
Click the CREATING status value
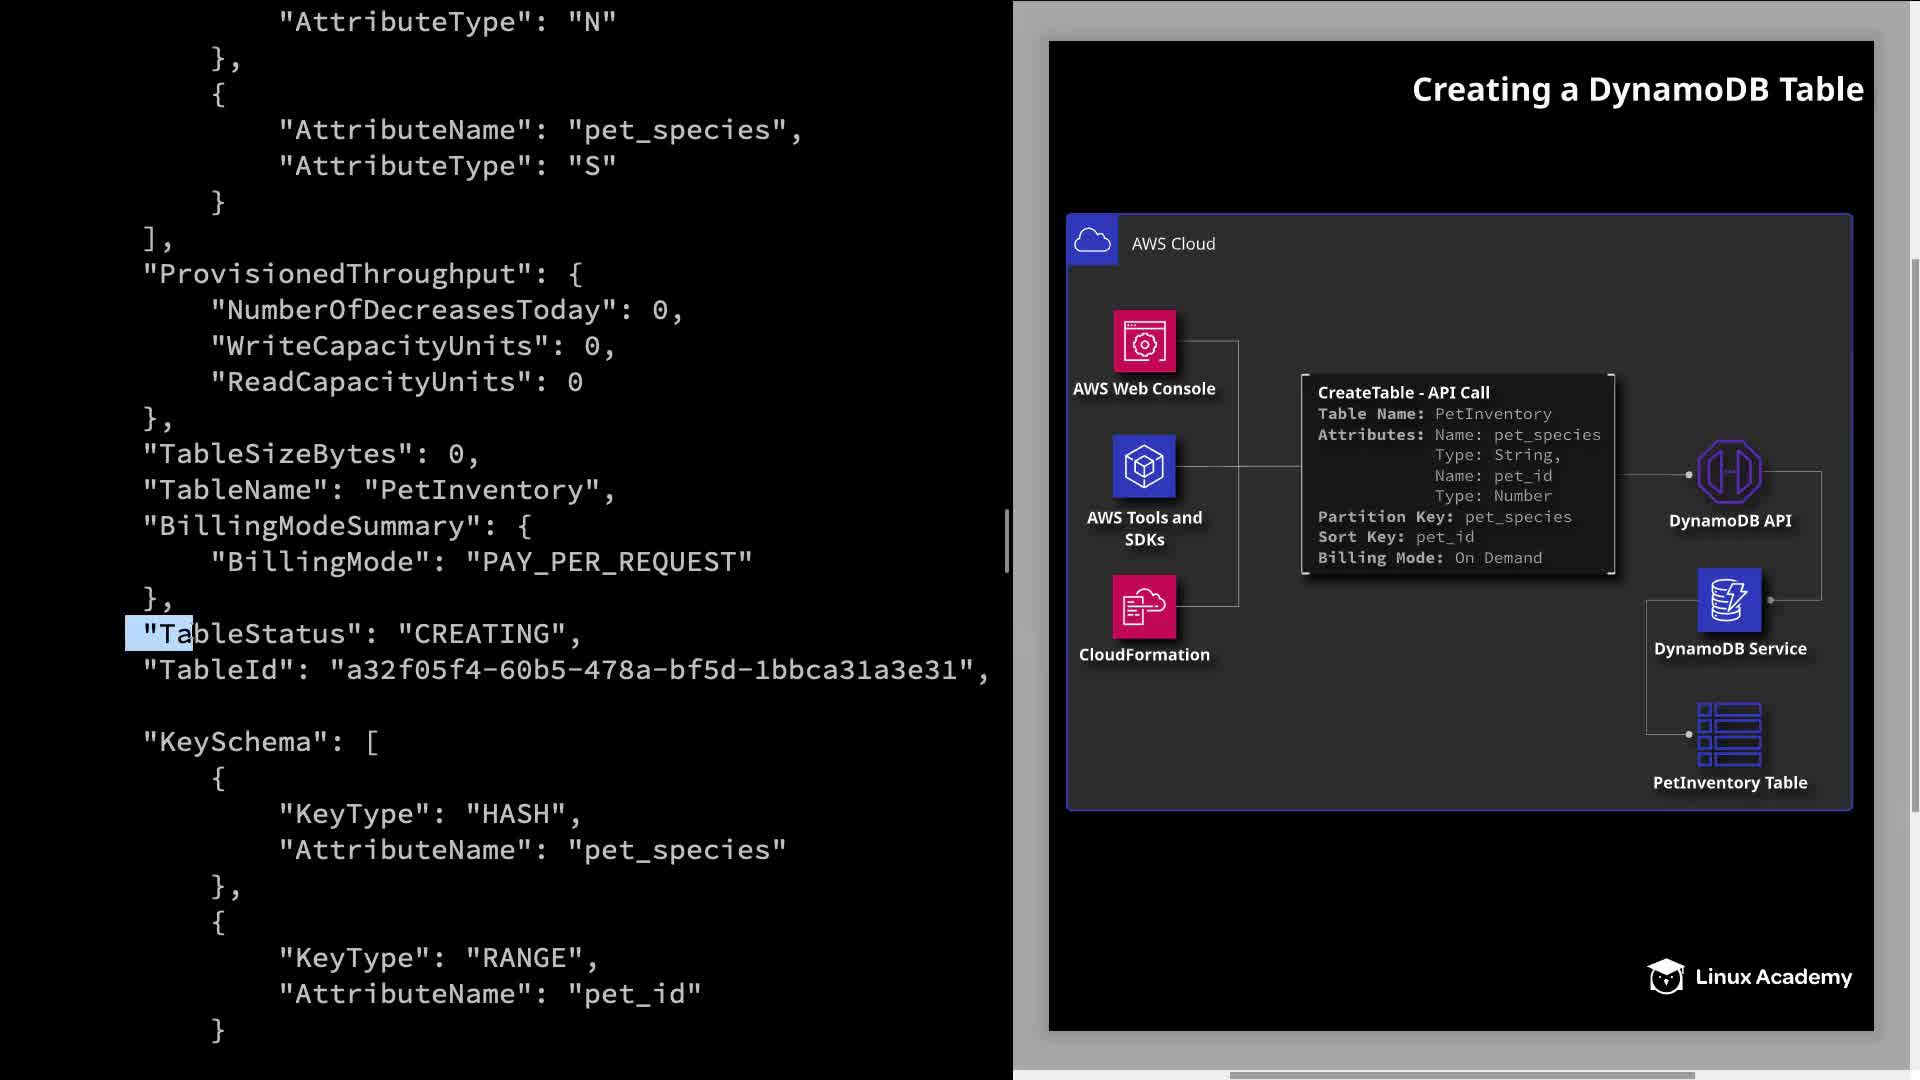pyautogui.click(x=482, y=634)
